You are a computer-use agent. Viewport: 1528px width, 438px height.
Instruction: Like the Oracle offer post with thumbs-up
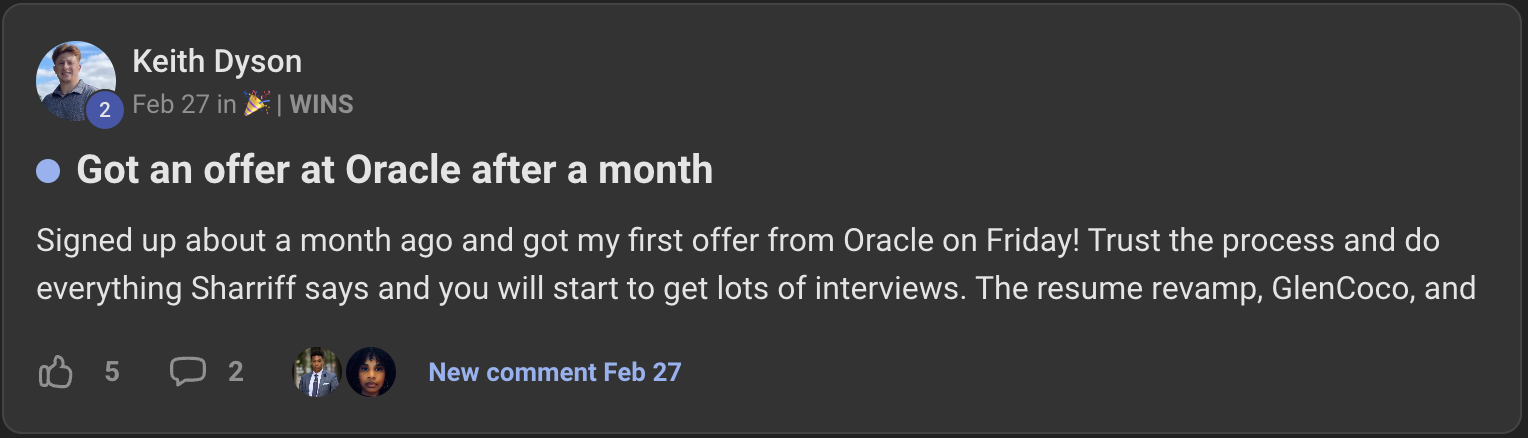(56, 373)
